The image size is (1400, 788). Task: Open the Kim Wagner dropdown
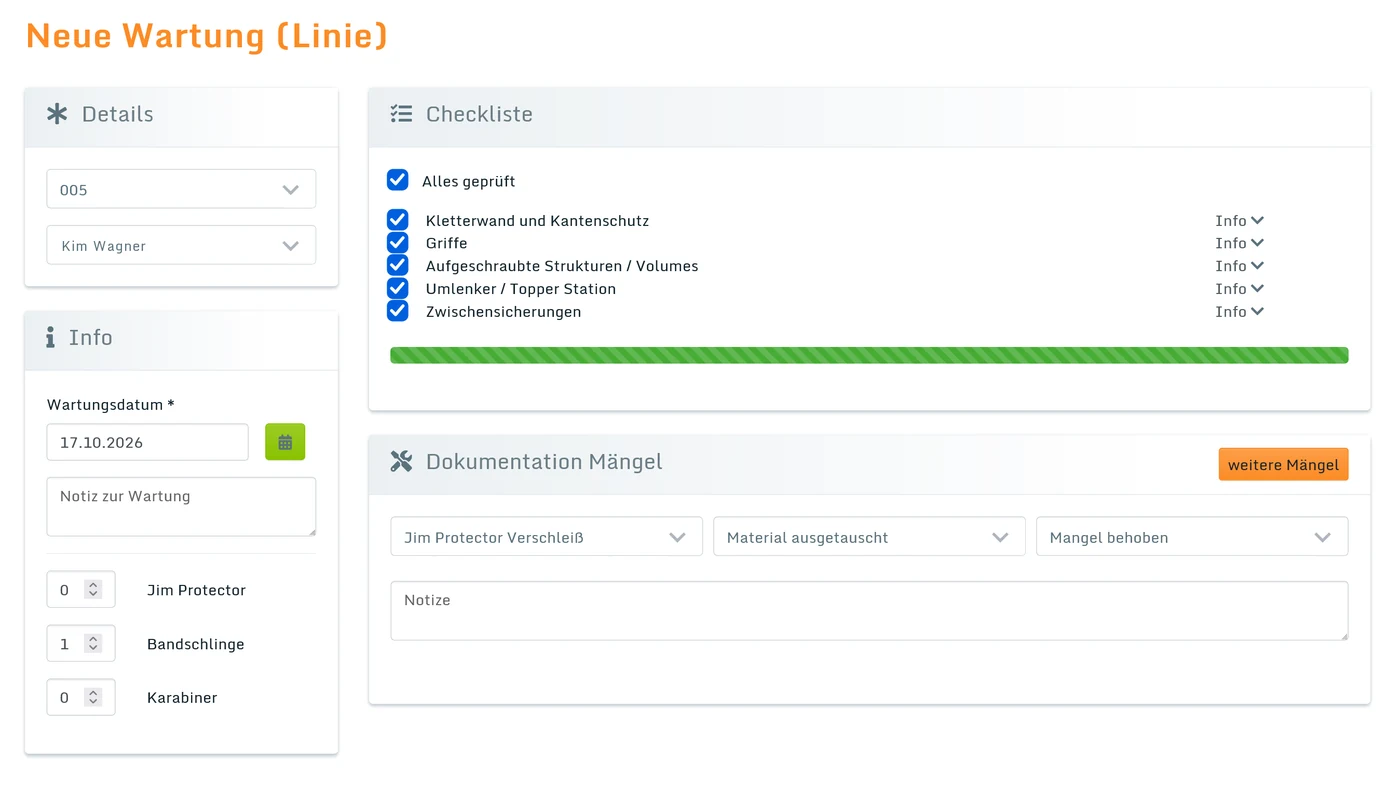(x=181, y=245)
